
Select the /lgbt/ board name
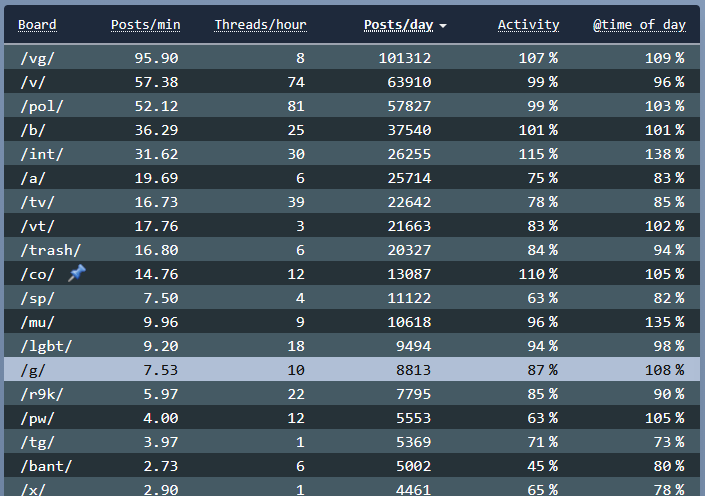[x=46, y=346]
